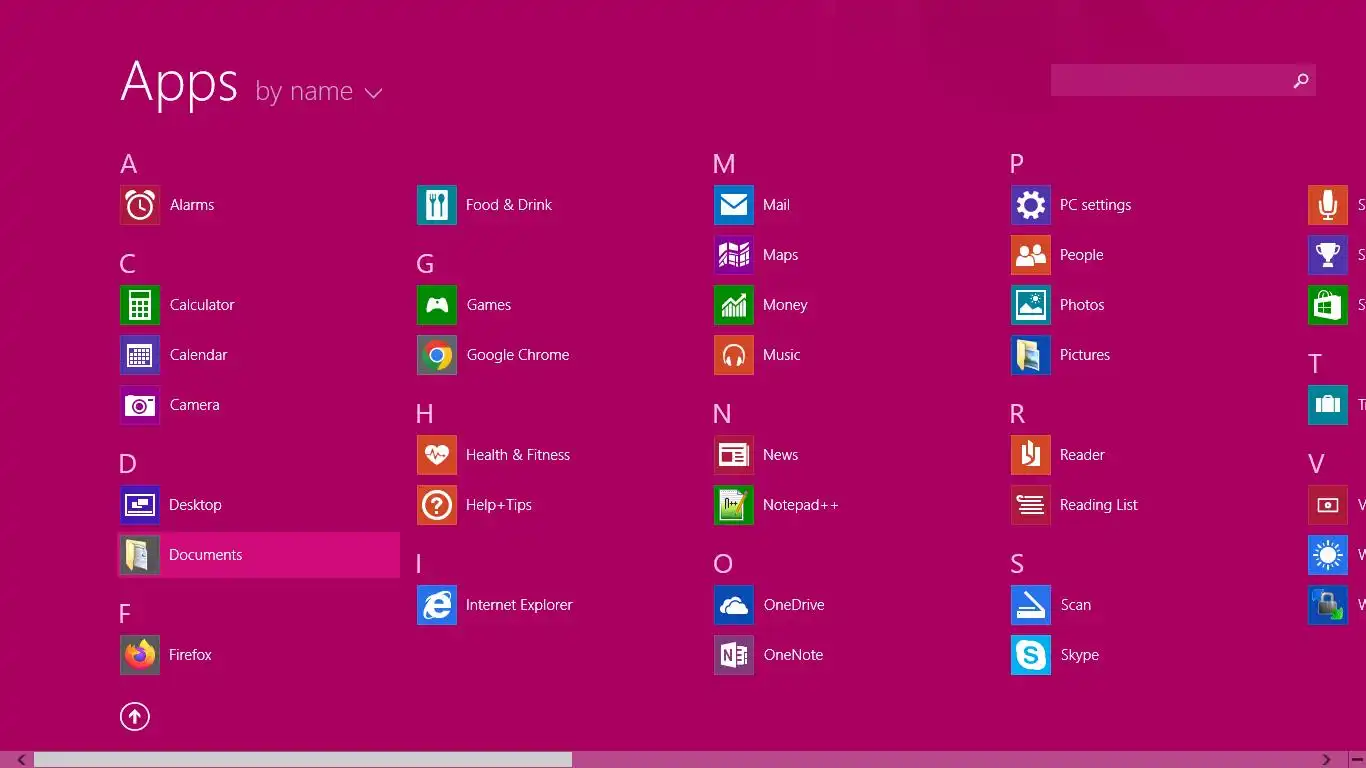Open the Weather sun icon

(x=1328, y=555)
